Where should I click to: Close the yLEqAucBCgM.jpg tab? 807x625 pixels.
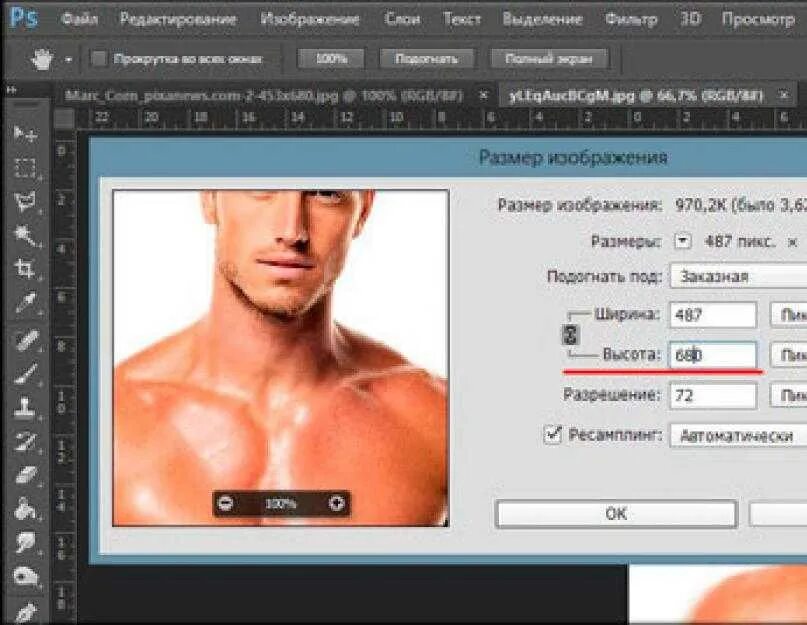(783, 95)
